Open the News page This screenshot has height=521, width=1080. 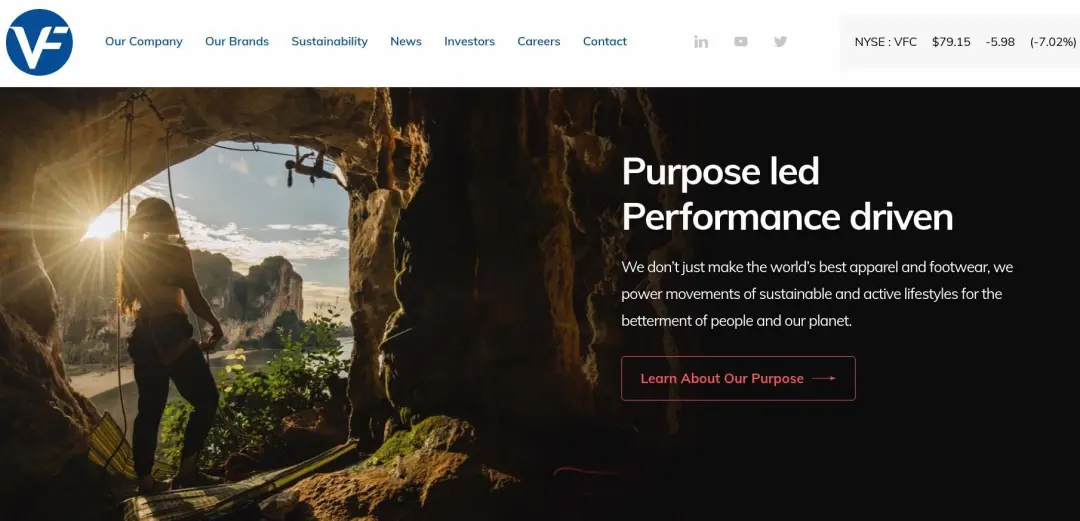(406, 41)
